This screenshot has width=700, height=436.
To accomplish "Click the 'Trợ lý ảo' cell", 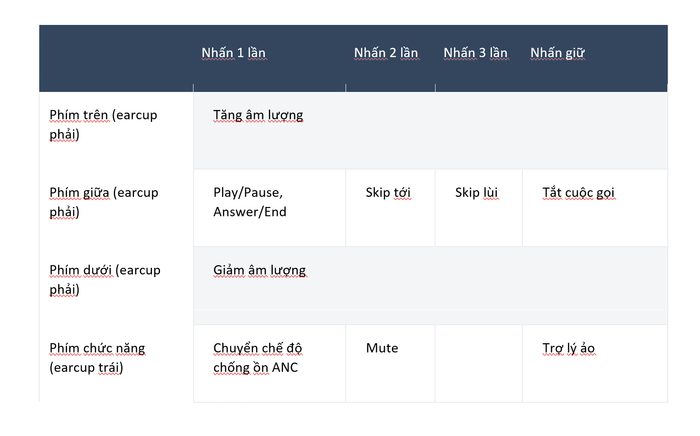I will click(569, 348).
